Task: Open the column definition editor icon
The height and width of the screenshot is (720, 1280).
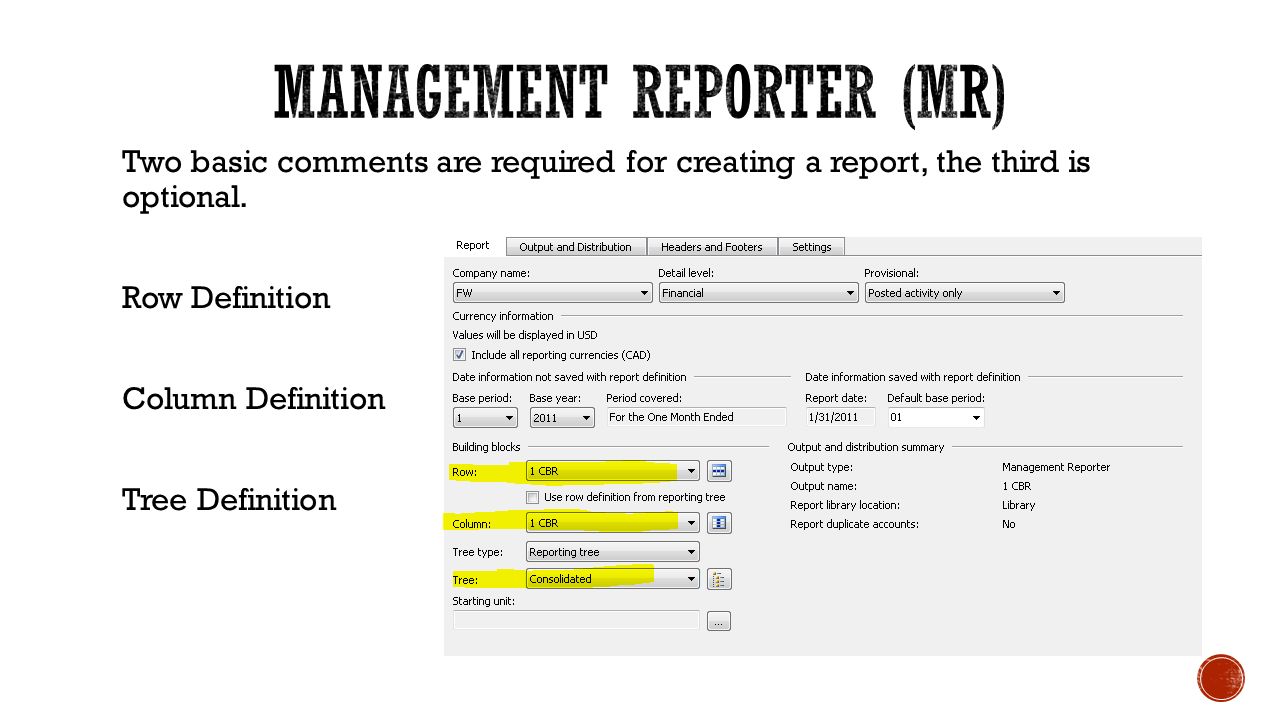Action: [719, 523]
